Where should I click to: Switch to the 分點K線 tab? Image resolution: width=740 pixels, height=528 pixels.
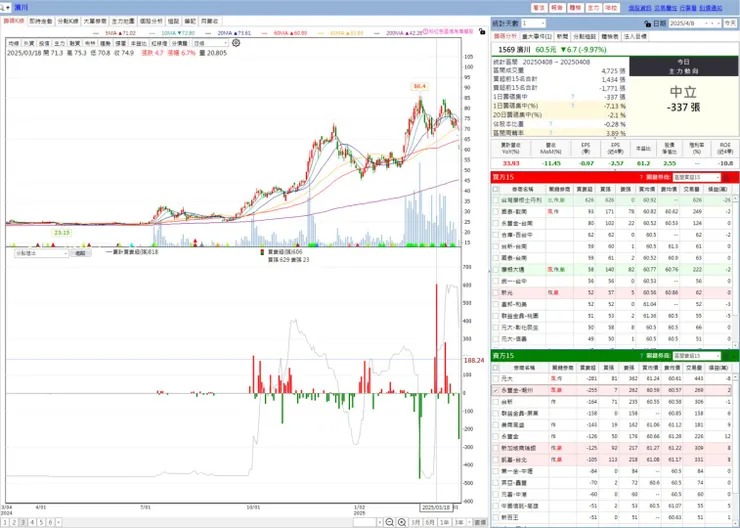68,21
